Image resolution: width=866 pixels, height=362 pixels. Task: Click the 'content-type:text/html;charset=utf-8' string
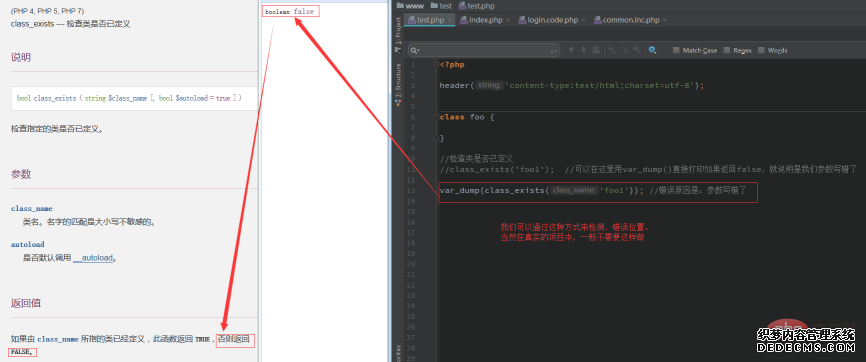[x=600, y=86]
